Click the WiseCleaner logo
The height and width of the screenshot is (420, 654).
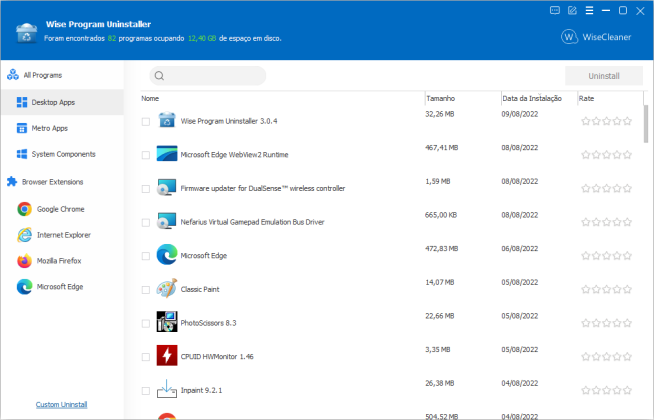596,37
